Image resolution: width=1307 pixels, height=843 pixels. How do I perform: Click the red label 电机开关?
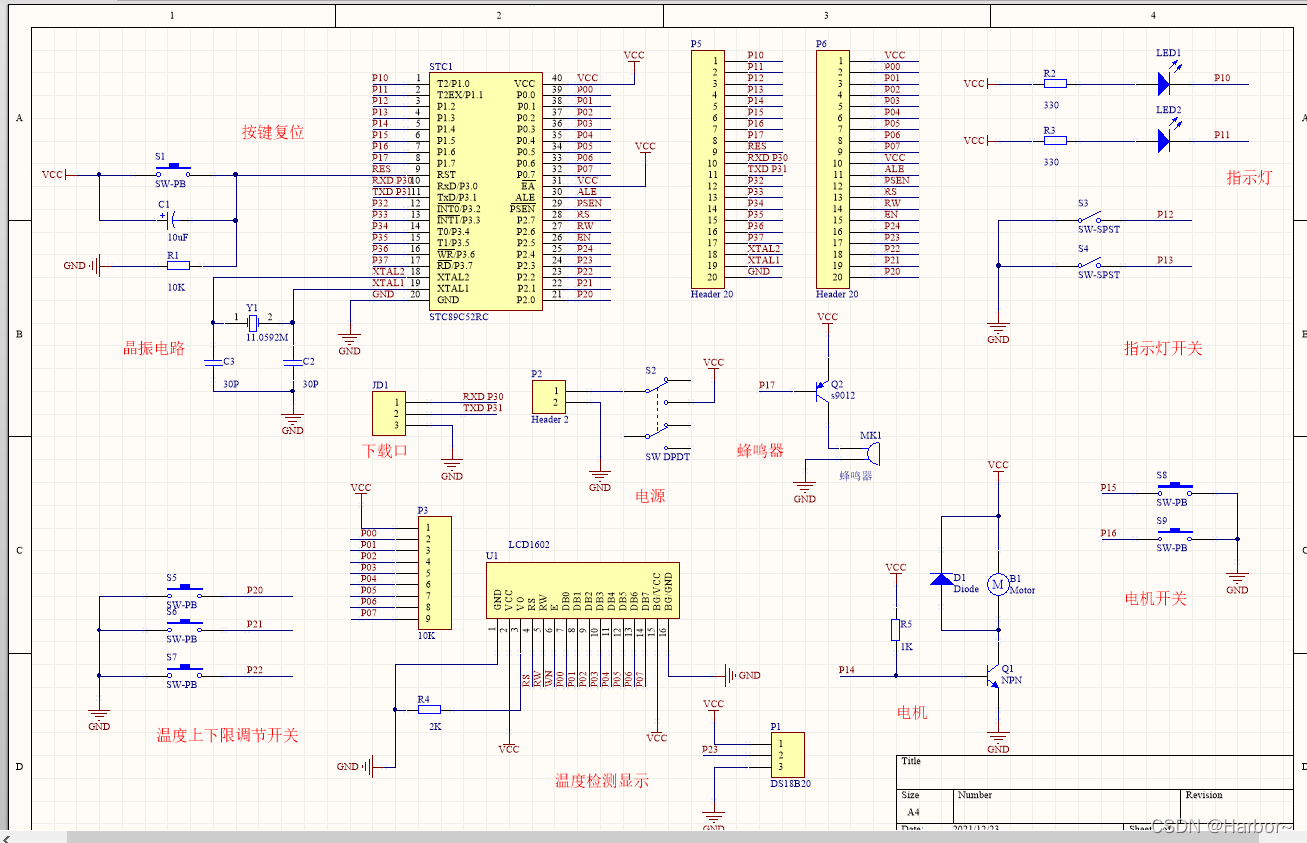click(x=1156, y=598)
